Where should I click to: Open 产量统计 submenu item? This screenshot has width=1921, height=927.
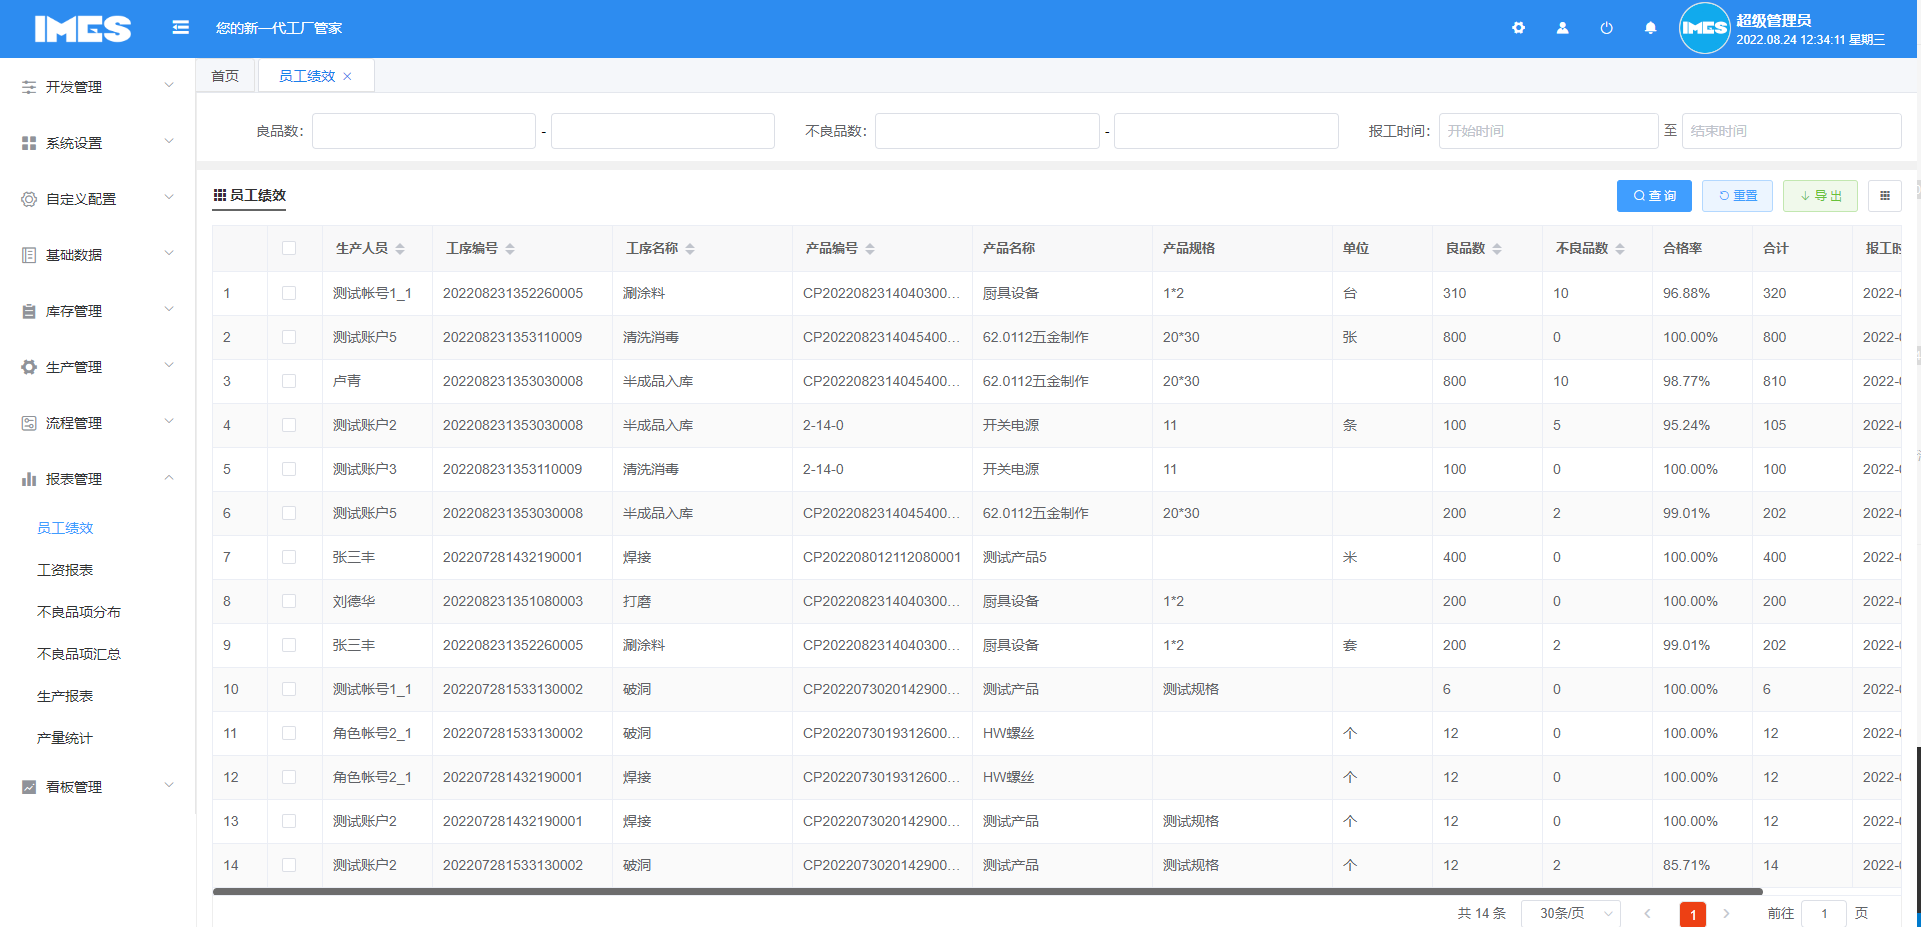pos(65,738)
